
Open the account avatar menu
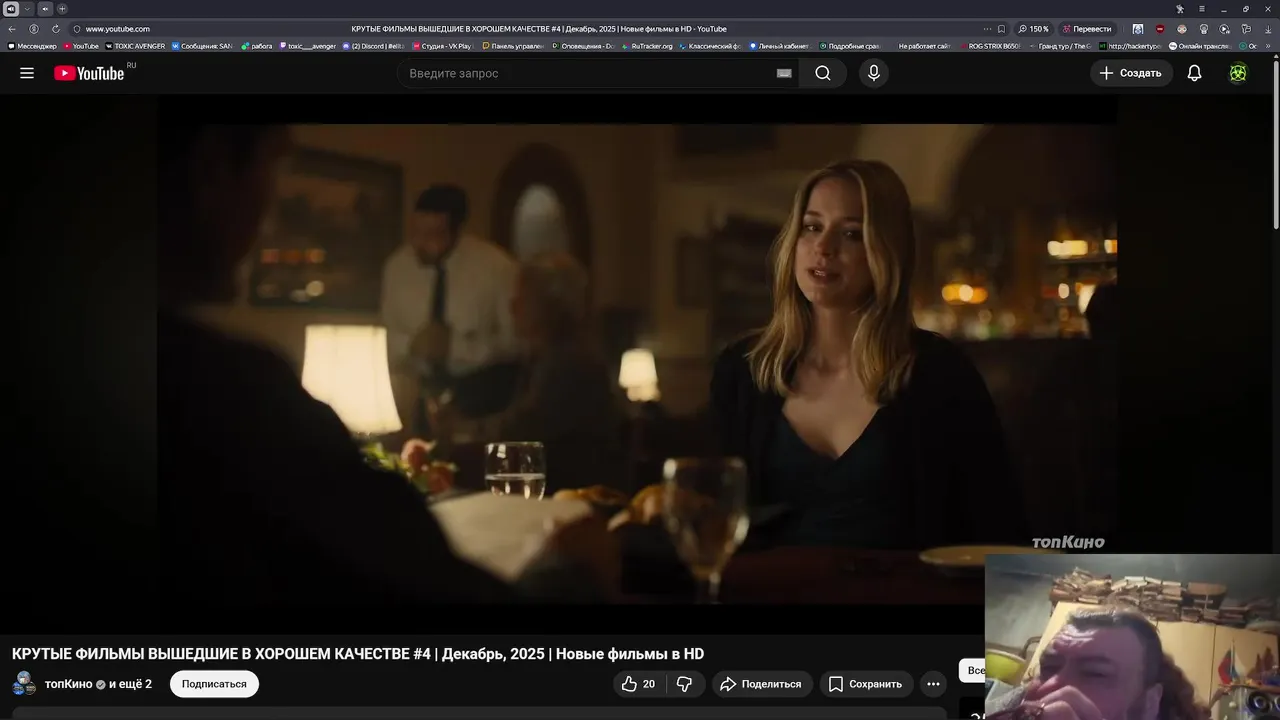click(x=1238, y=73)
